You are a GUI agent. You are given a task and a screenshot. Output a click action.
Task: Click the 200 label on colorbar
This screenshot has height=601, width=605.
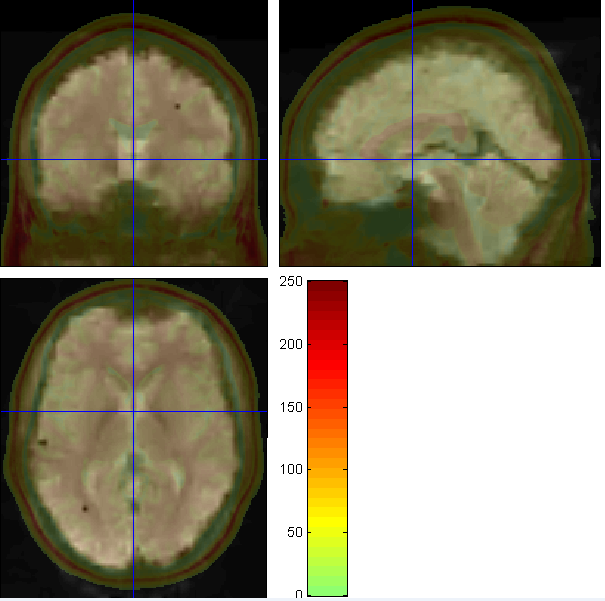coord(291,344)
